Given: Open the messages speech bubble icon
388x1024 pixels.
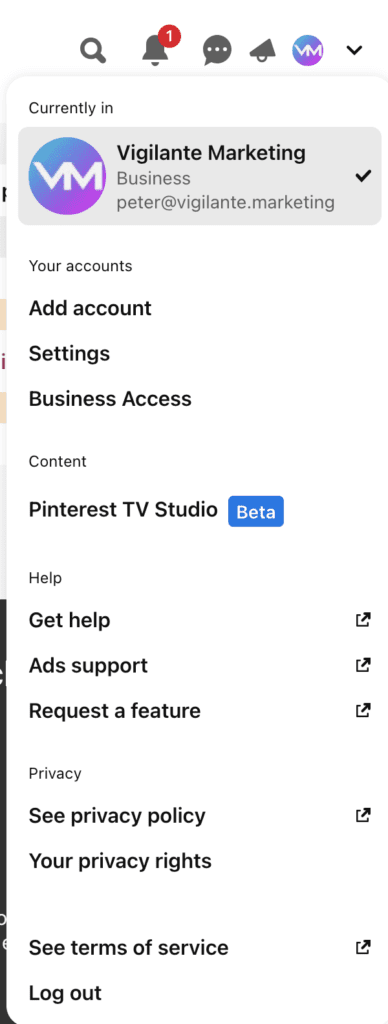Looking at the screenshot, I should [x=217, y=50].
